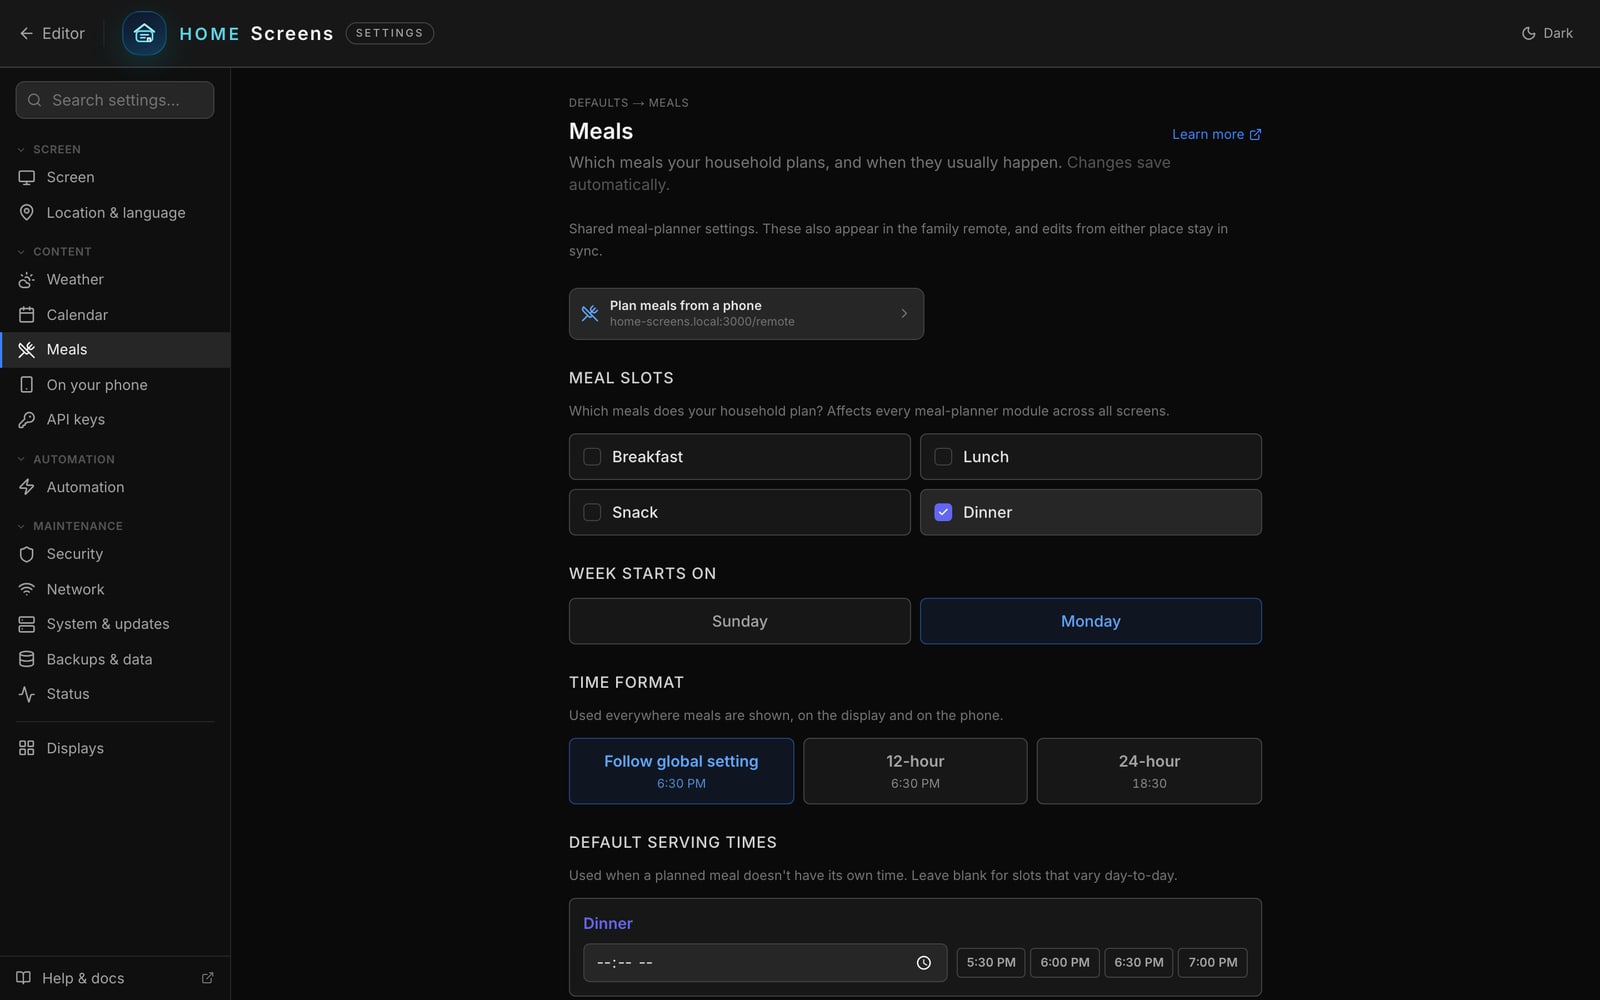
Task: Click the Automation lightning bolt icon
Action: tap(27, 487)
